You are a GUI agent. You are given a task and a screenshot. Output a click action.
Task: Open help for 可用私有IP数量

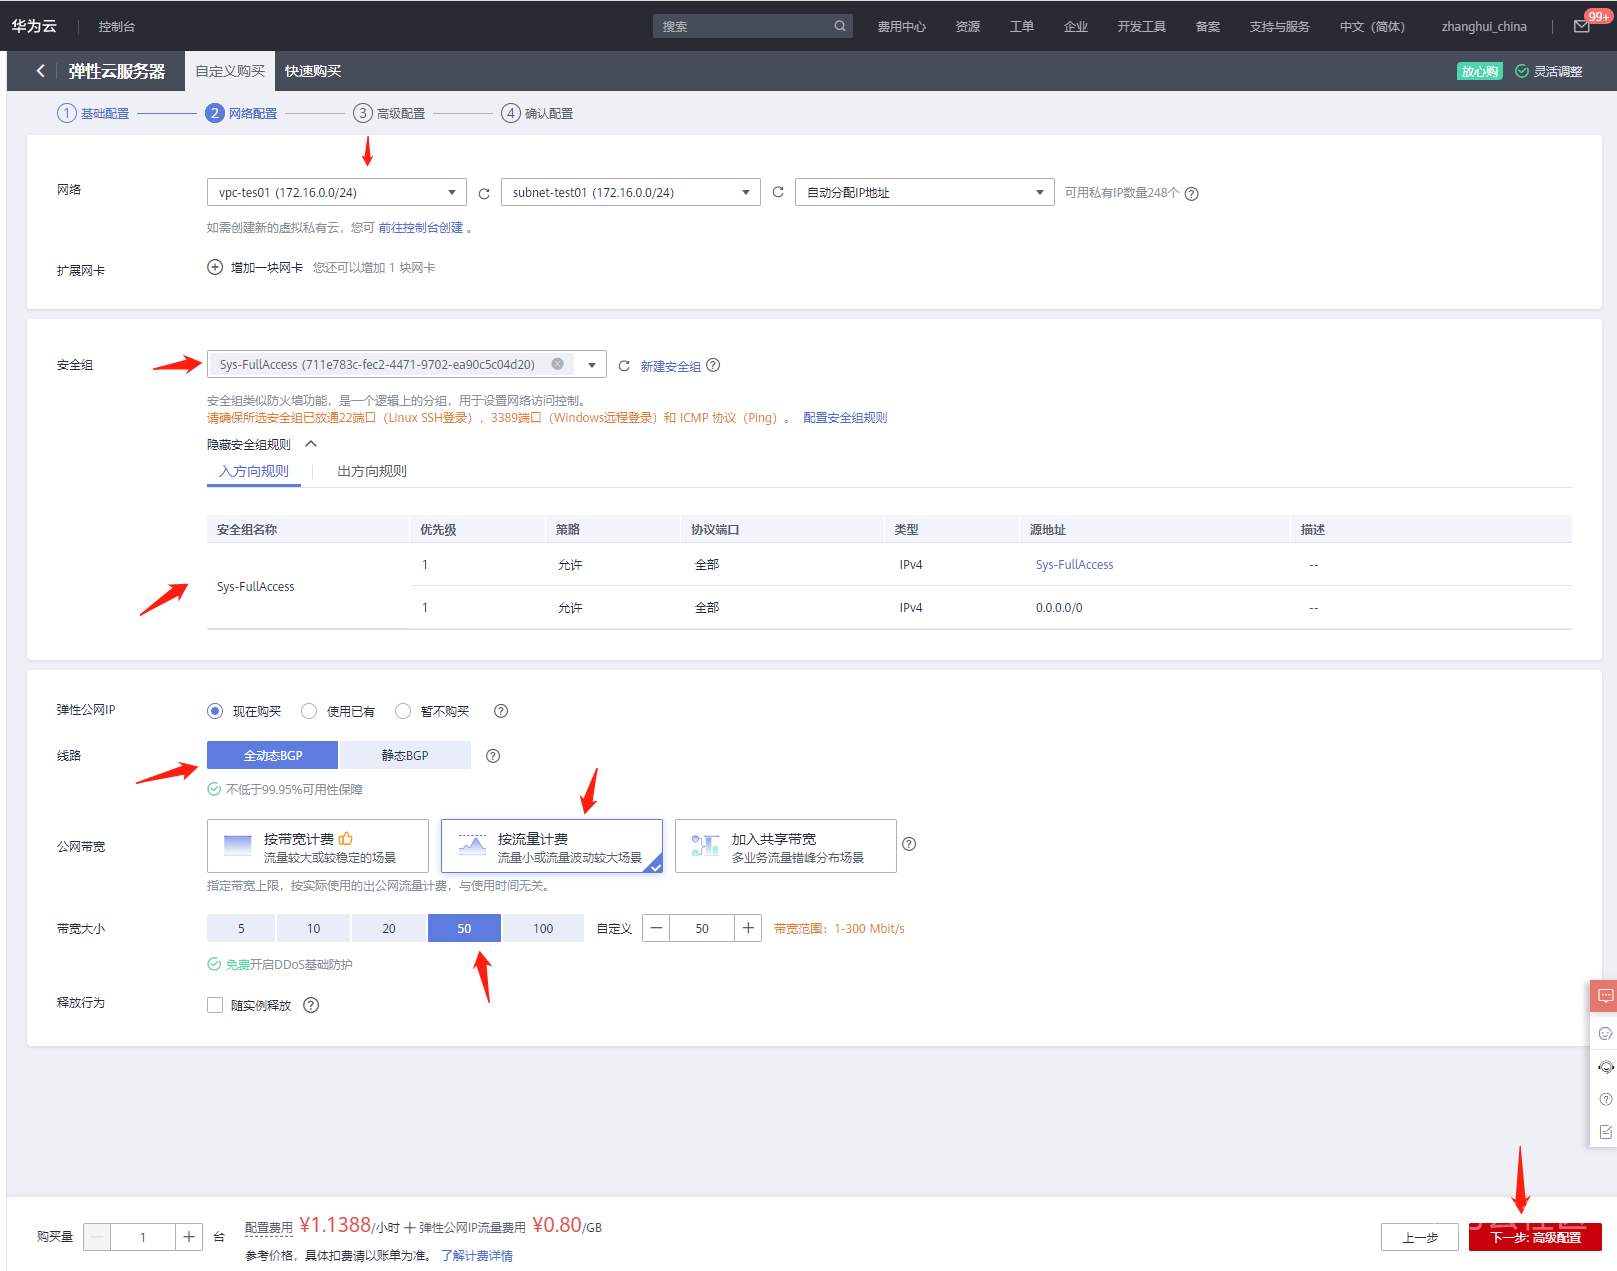(1192, 194)
